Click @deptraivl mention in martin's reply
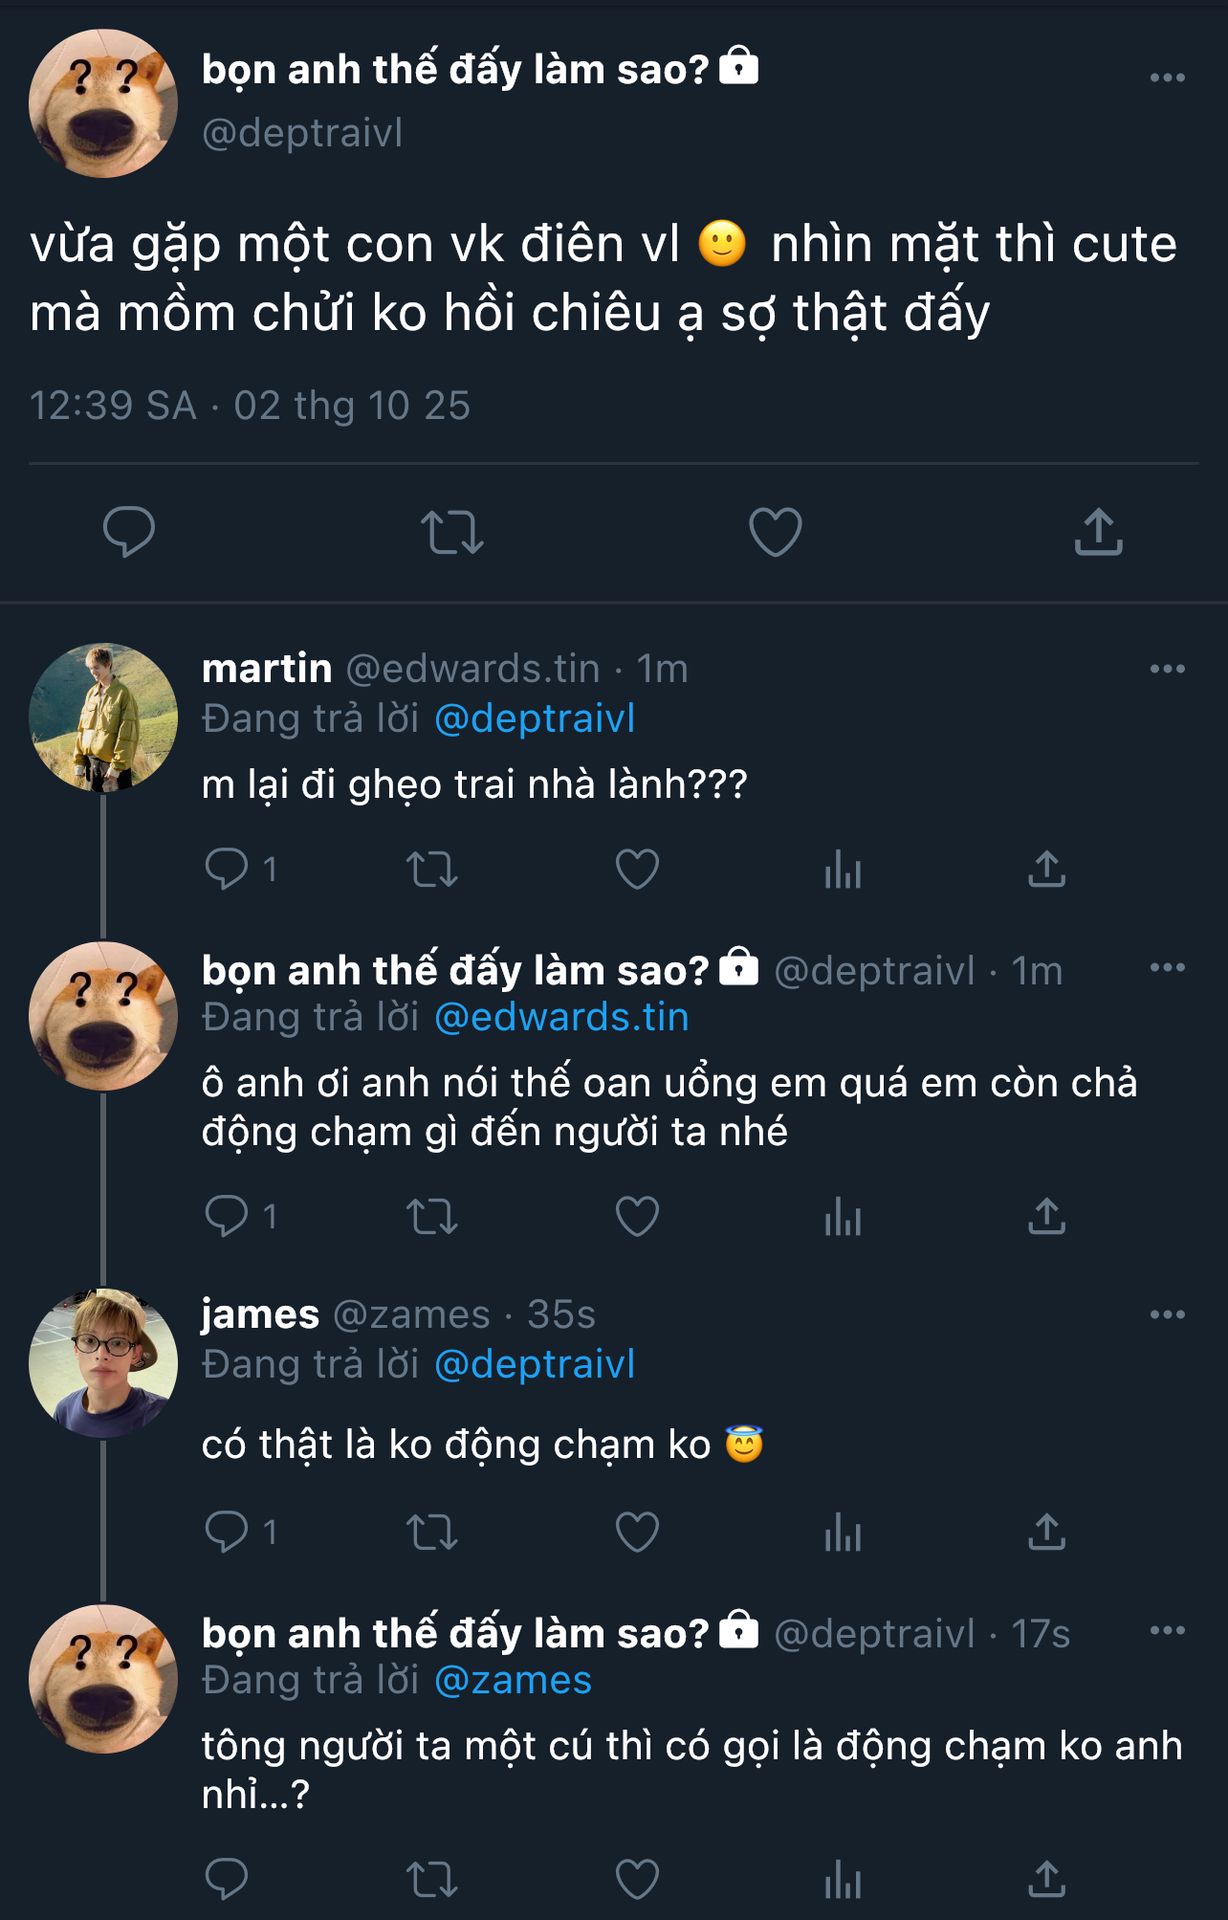Image resolution: width=1228 pixels, height=1920 pixels. 535,719
